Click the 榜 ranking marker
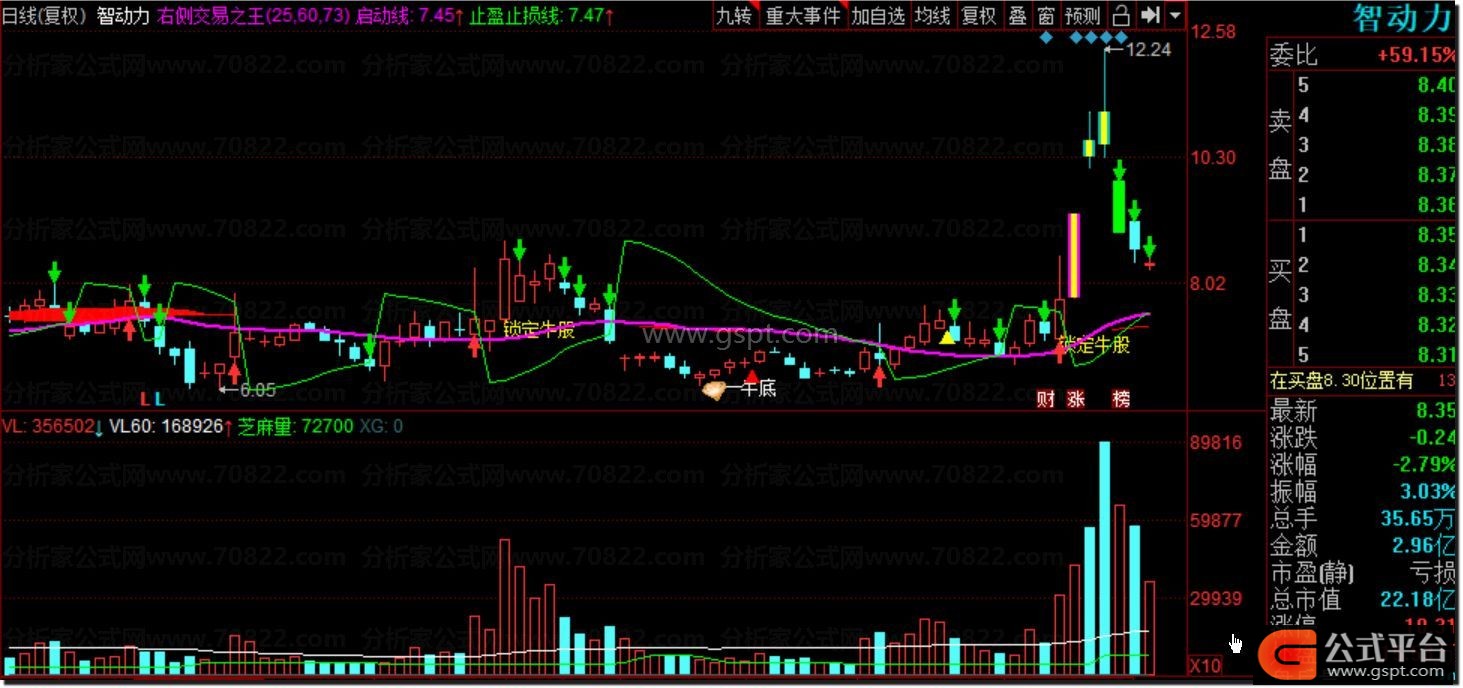This screenshot has width=1463, height=688. (x=1121, y=399)
